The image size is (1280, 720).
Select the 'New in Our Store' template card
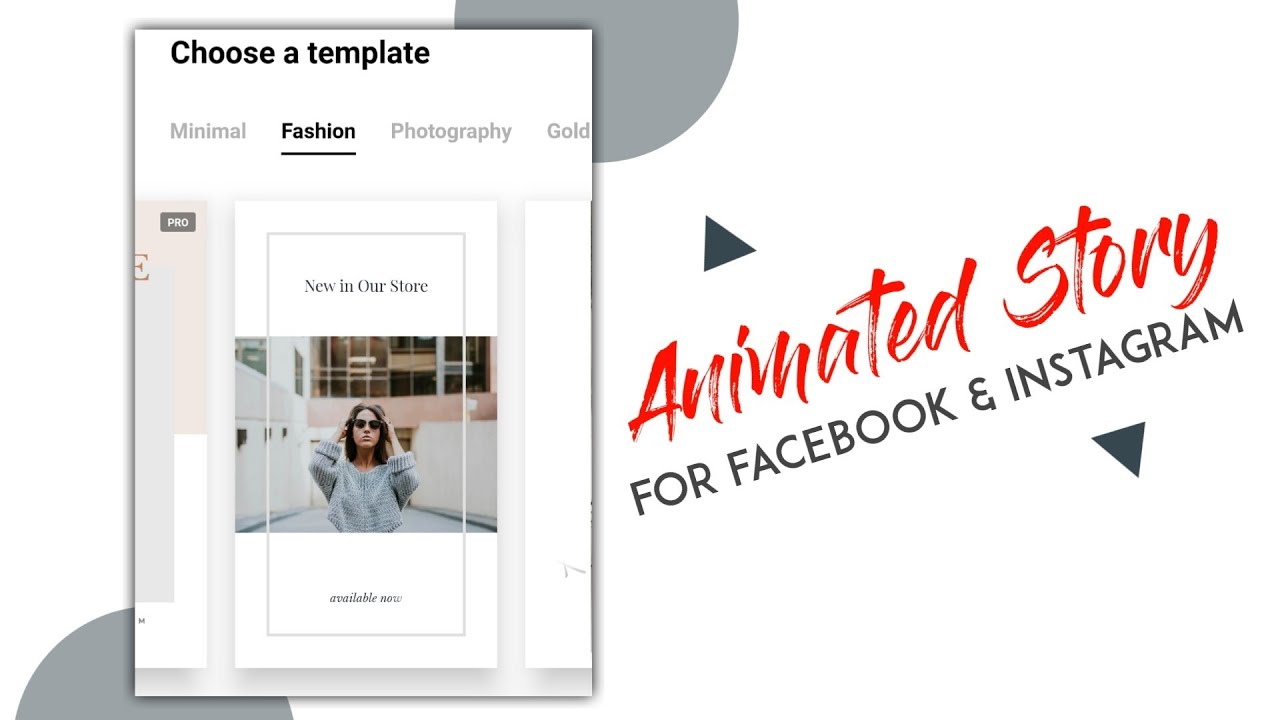pos(366,434)
